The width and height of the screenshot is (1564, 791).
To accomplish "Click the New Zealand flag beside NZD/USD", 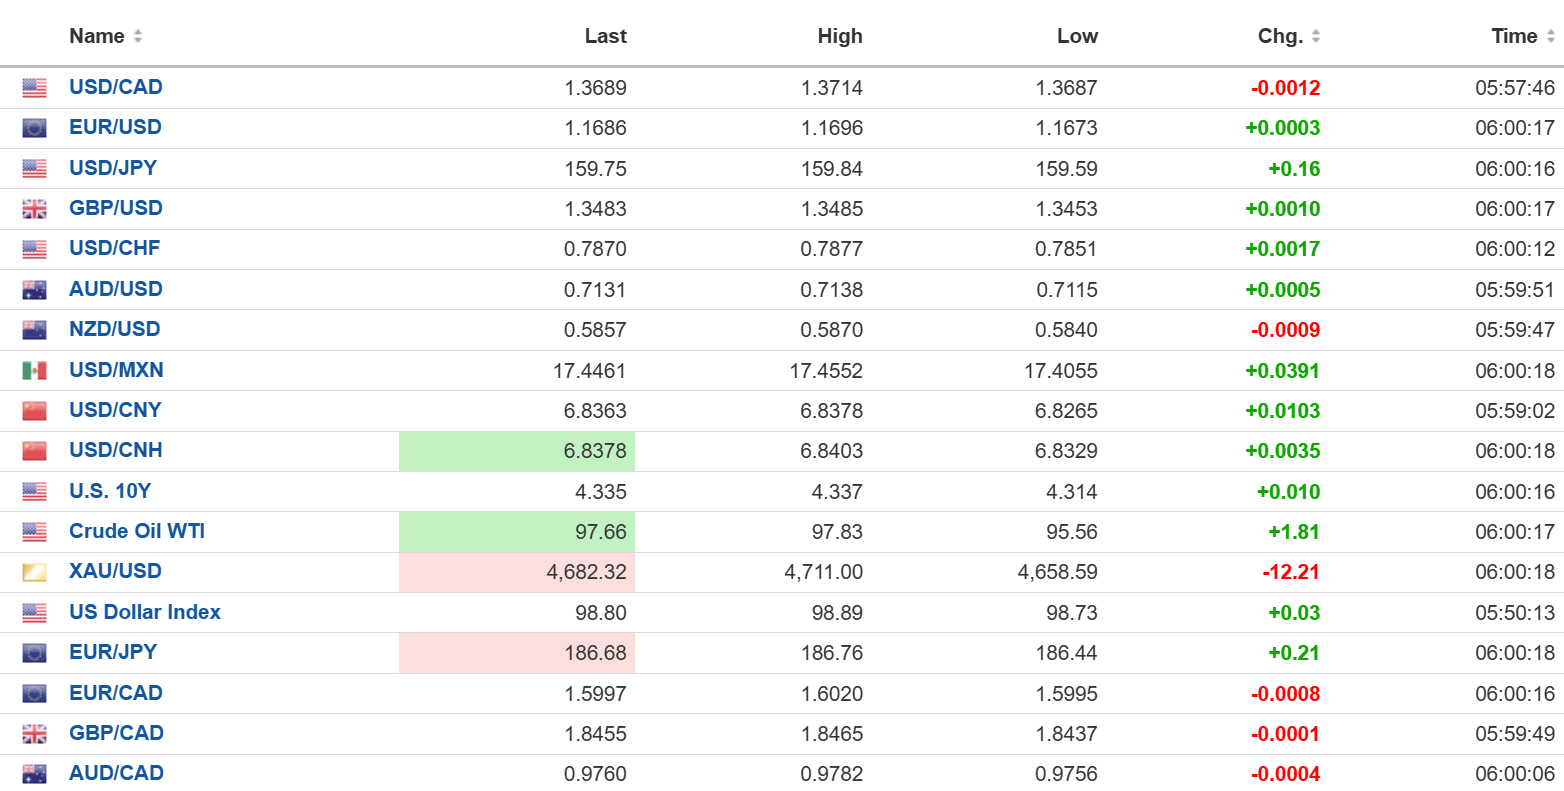I will tap(34, 330).
